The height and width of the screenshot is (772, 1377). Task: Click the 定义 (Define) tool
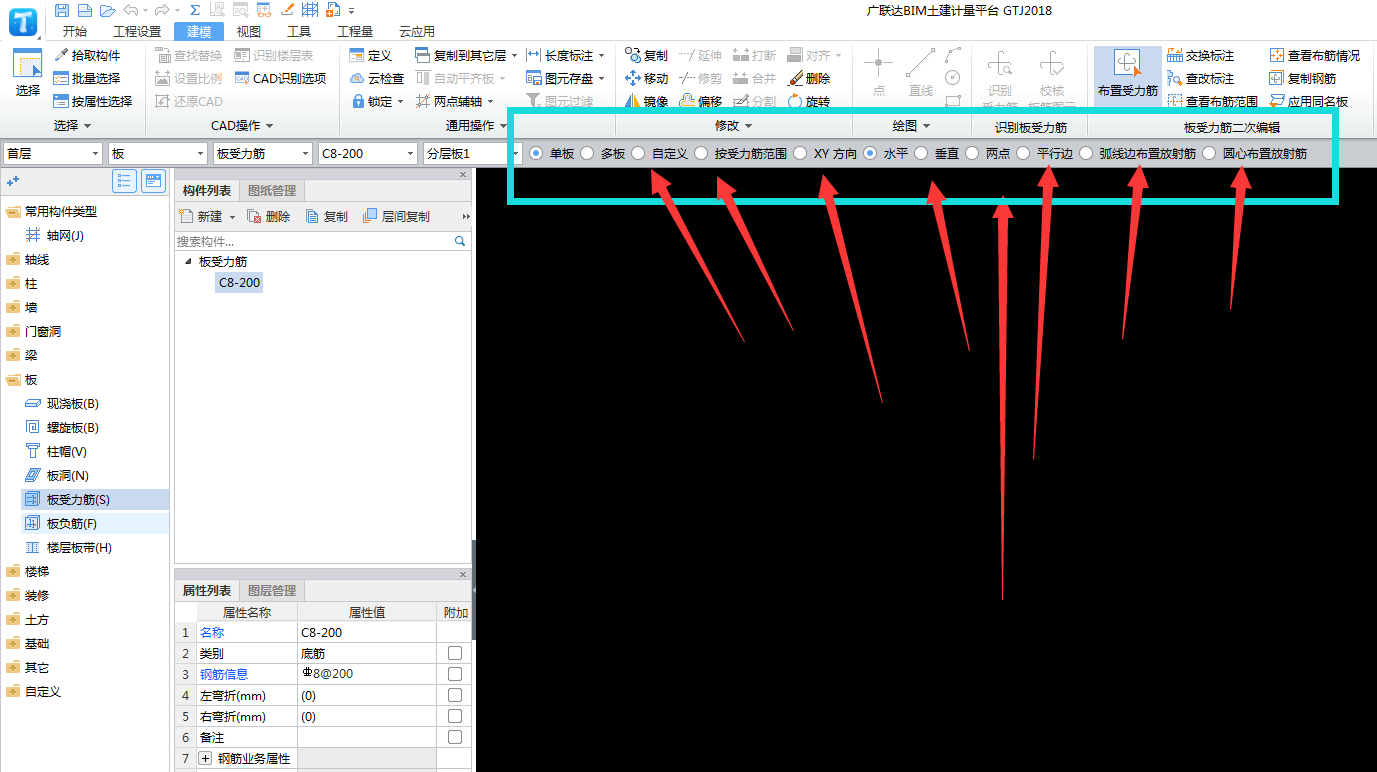(371, 55)
